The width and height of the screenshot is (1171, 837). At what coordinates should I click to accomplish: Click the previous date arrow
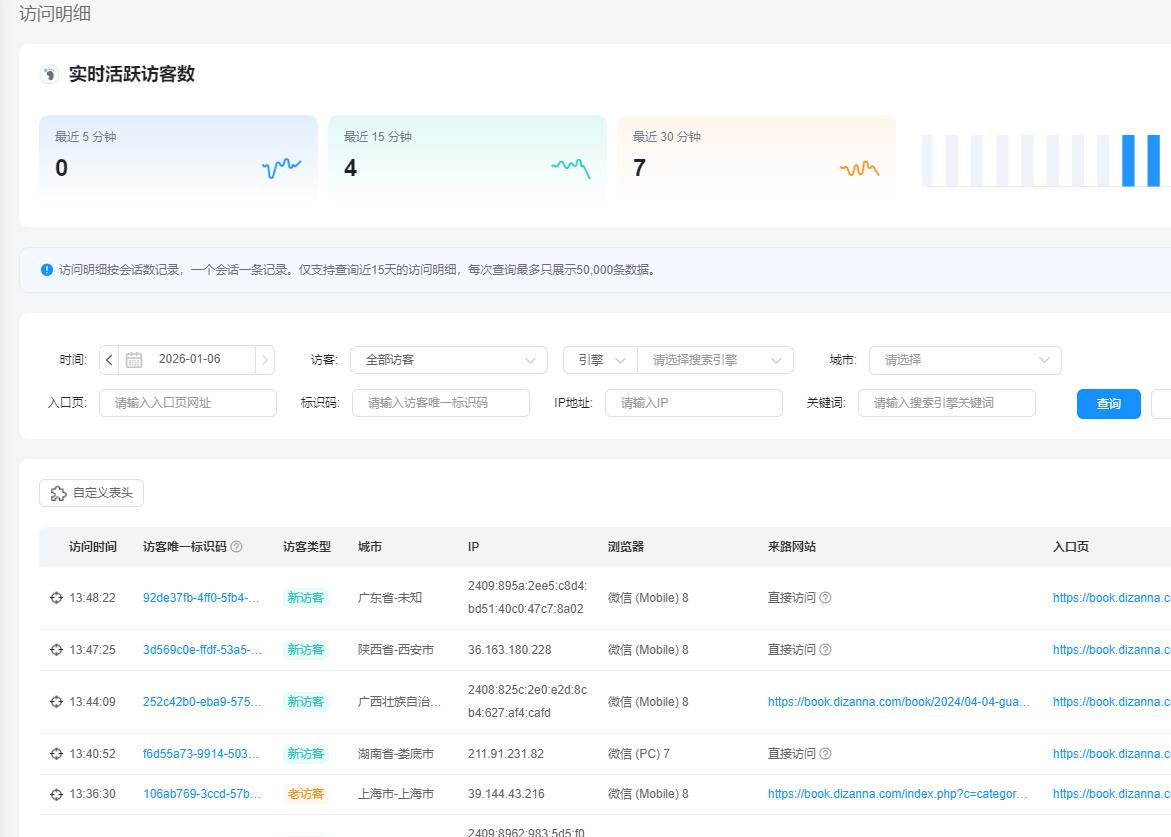click(x=109, y=360)
